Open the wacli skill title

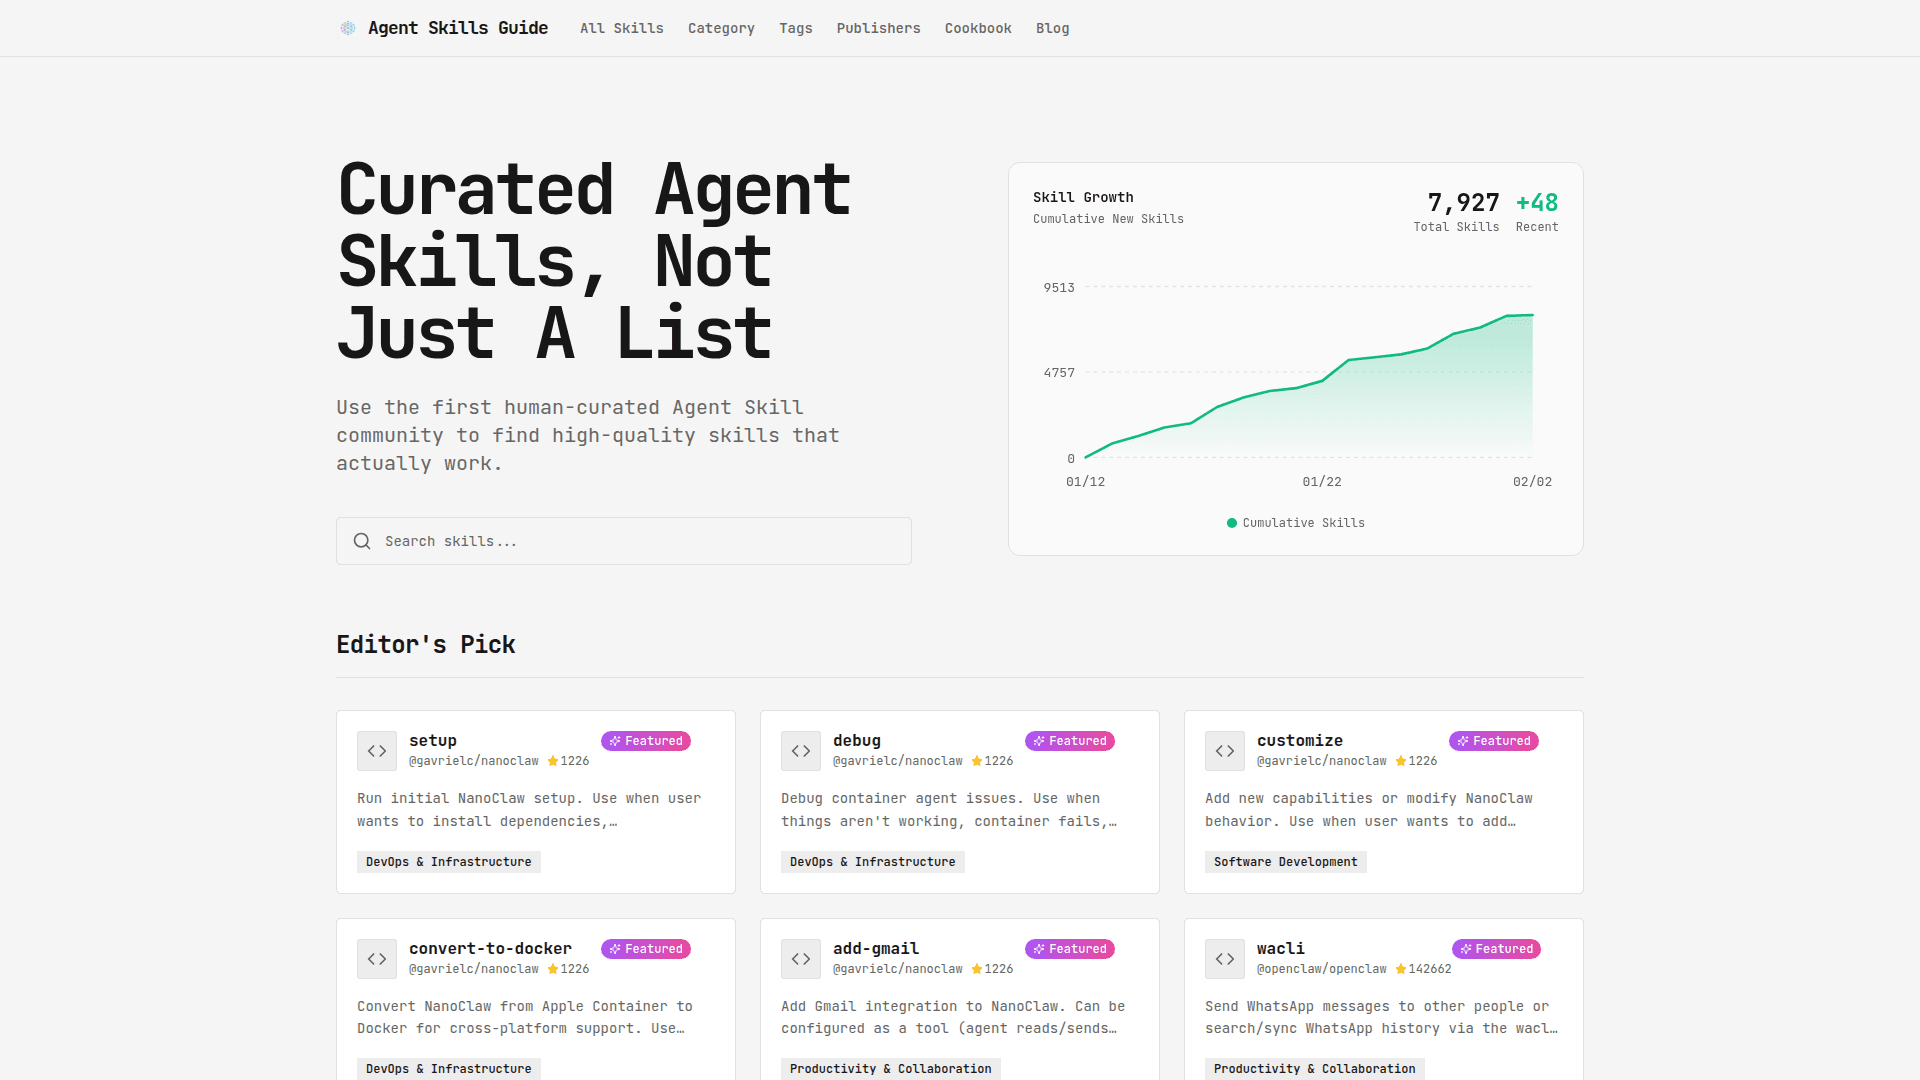pos(1280,948)
